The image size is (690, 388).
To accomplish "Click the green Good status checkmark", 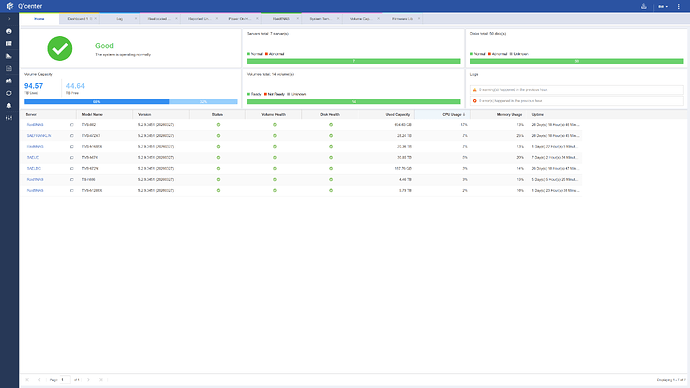I will pyautogui.click(x=60, y=48).
